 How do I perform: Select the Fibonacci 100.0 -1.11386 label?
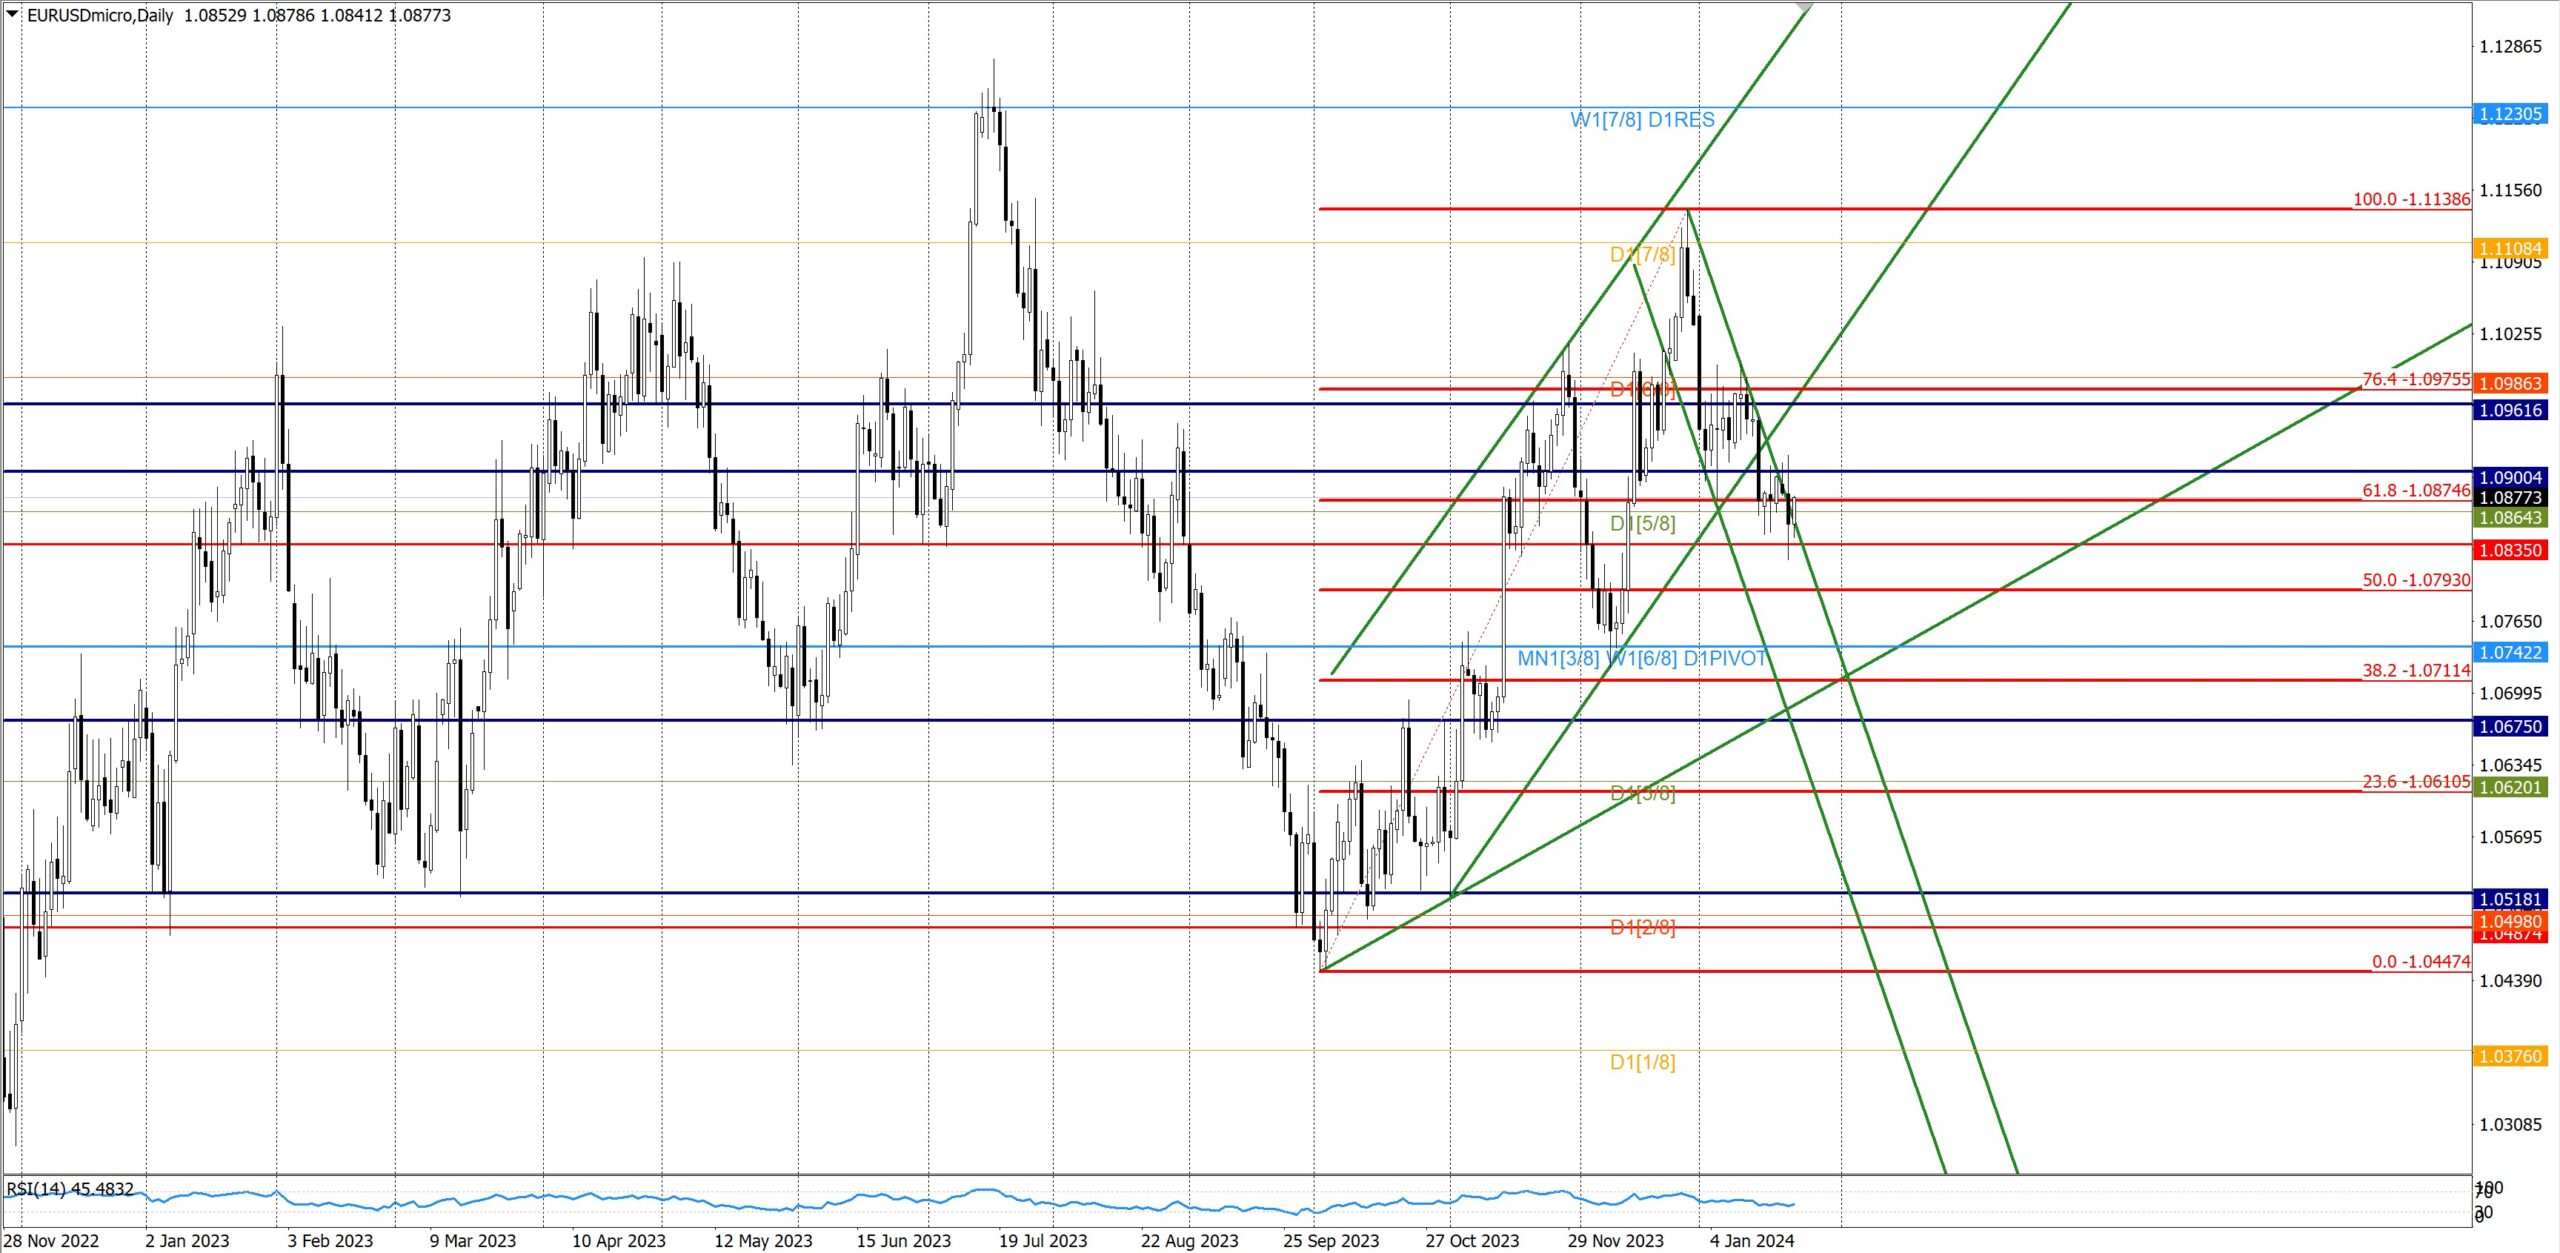pyautogui.click(x=2410, y=199)
